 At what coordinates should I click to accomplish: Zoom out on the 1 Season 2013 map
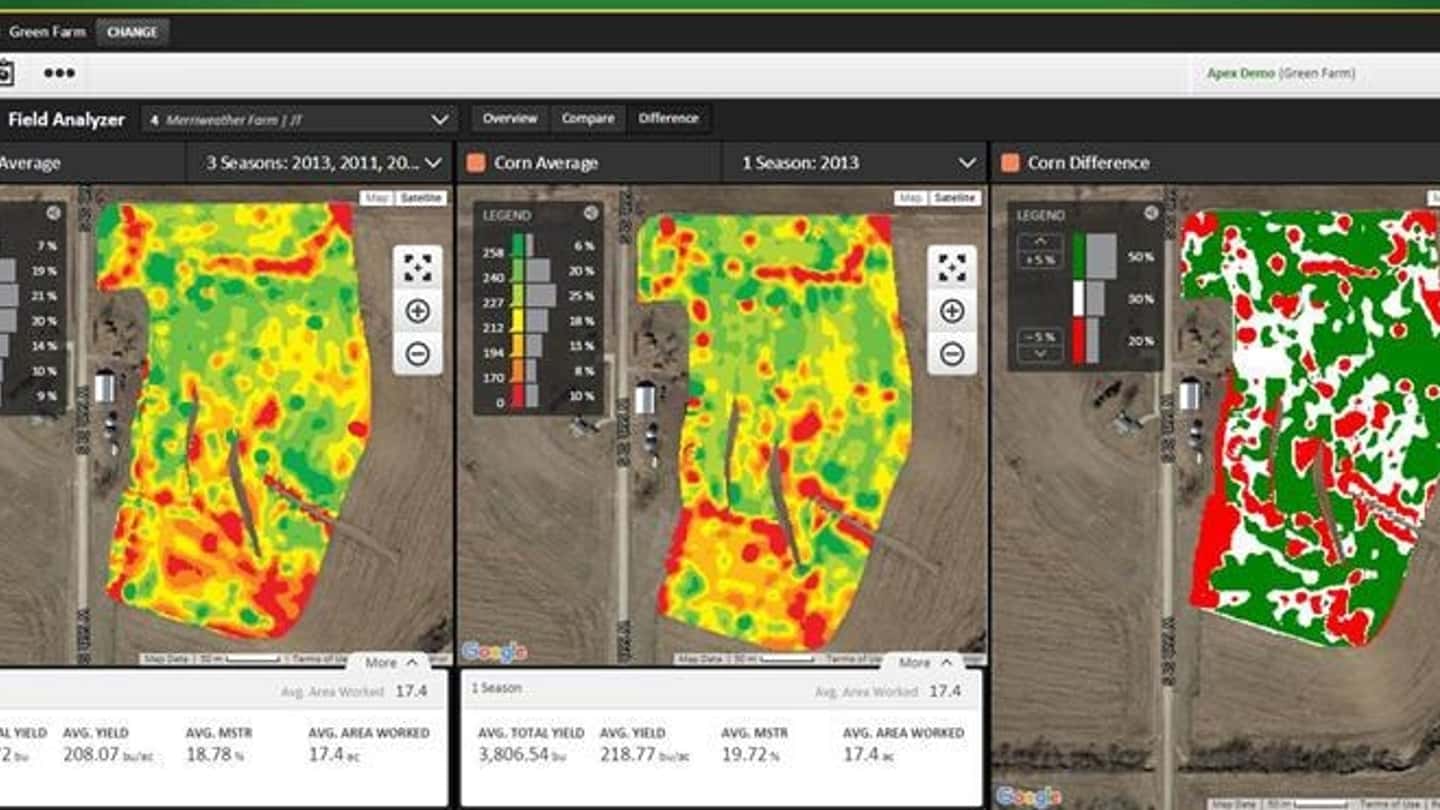coord(952,353)
